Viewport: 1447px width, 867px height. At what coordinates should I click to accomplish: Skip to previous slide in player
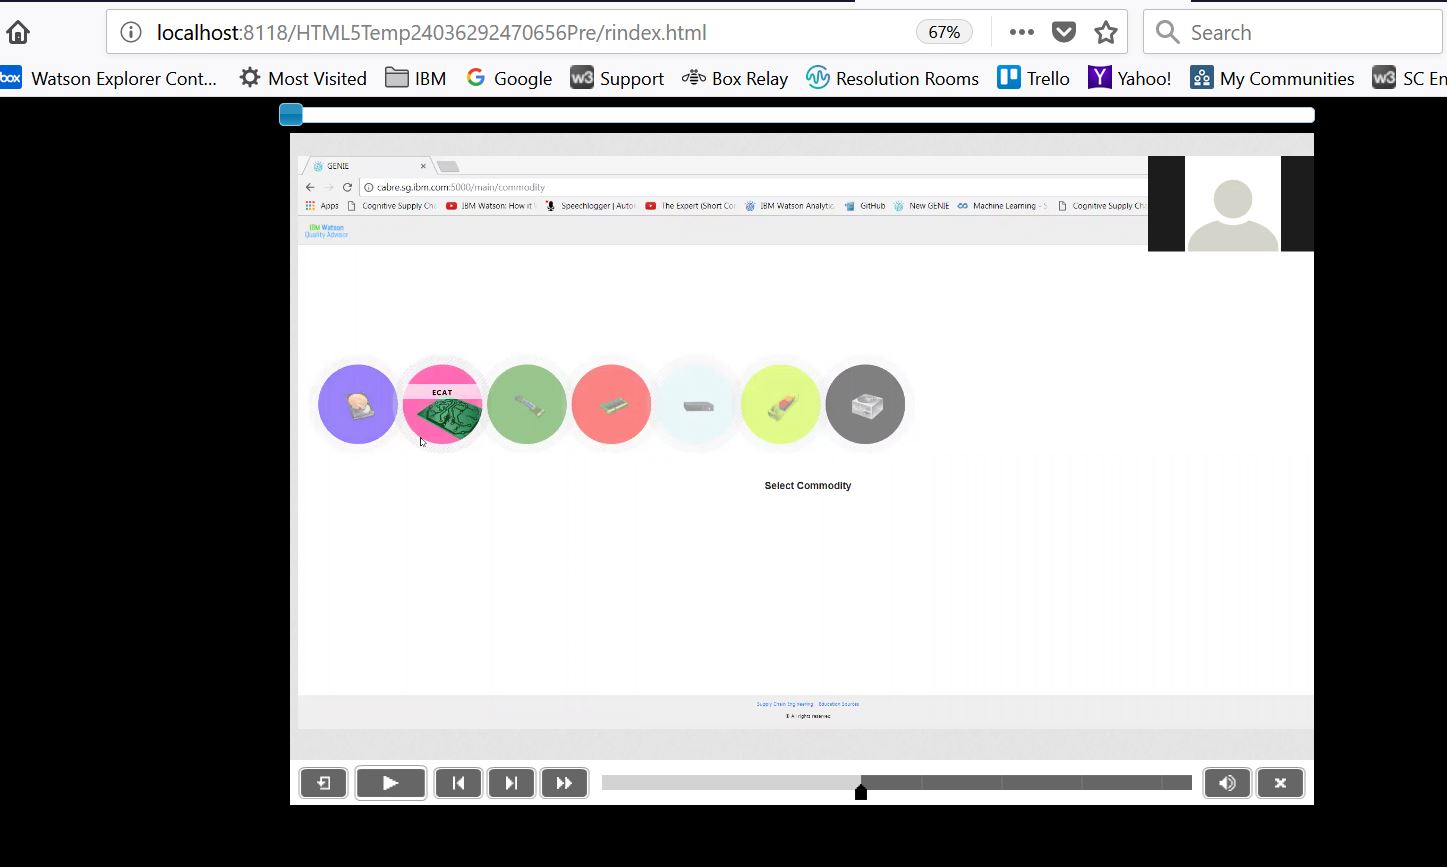pyautogui.click(x=458, y=783)
